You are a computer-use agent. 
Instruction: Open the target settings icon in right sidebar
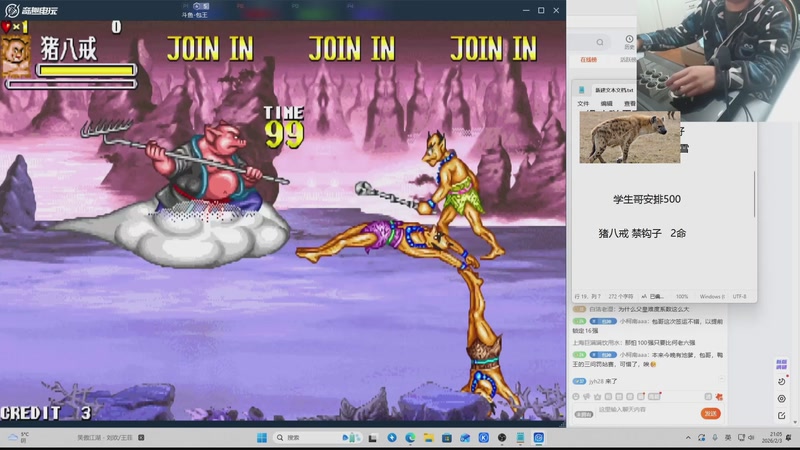(x=781, y=398)
